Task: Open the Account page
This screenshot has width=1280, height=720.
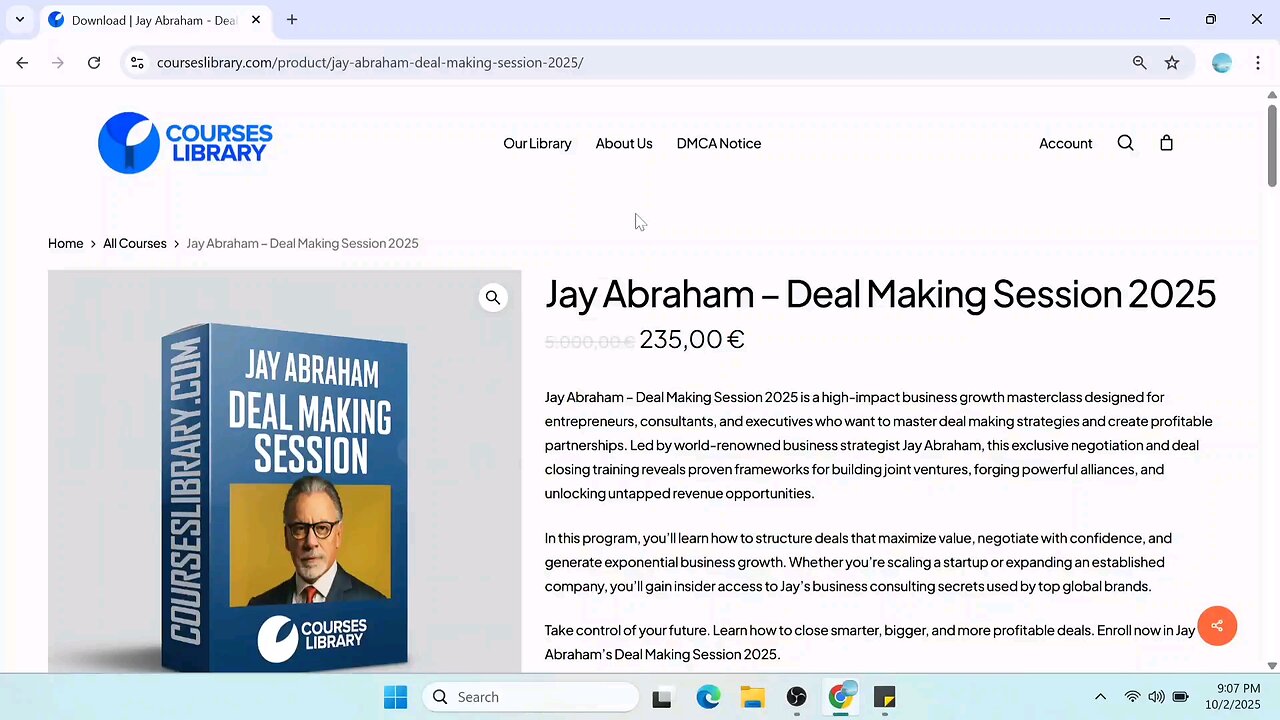Action: 1065,143
